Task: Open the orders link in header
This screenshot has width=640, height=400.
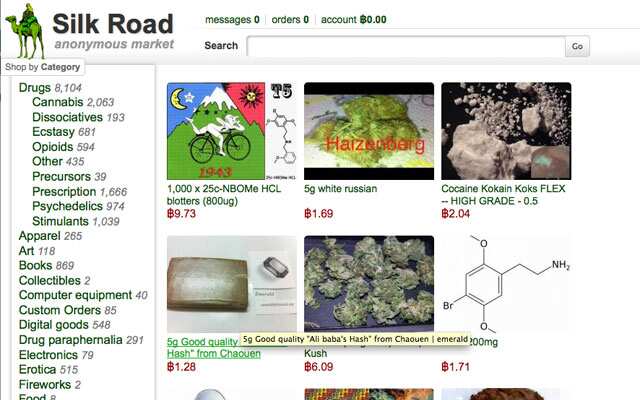Action: pos(290,20)
